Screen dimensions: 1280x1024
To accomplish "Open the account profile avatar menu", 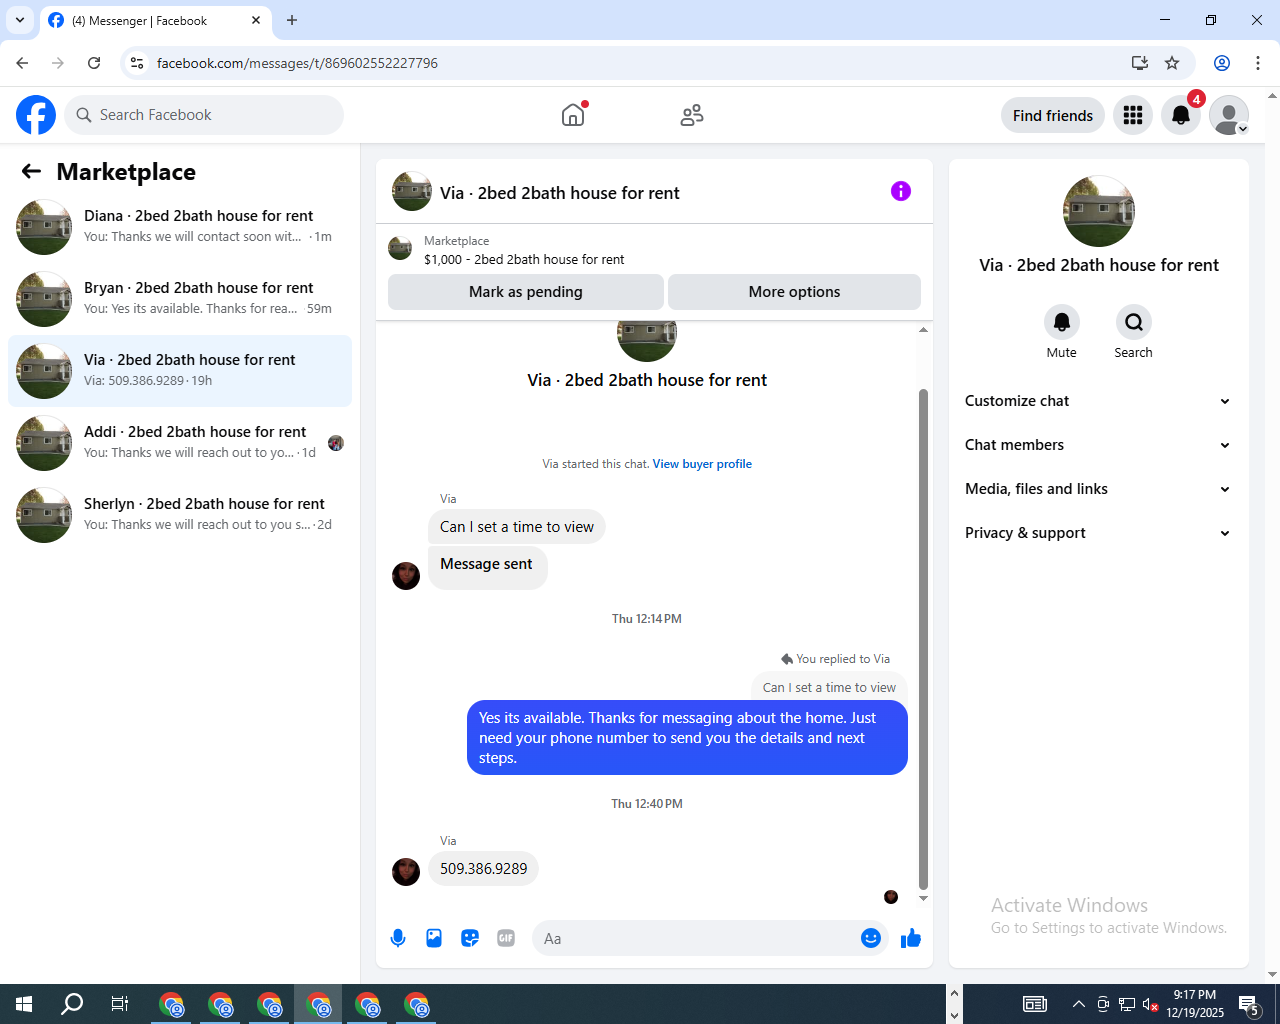I will (x=1229, y=115).
